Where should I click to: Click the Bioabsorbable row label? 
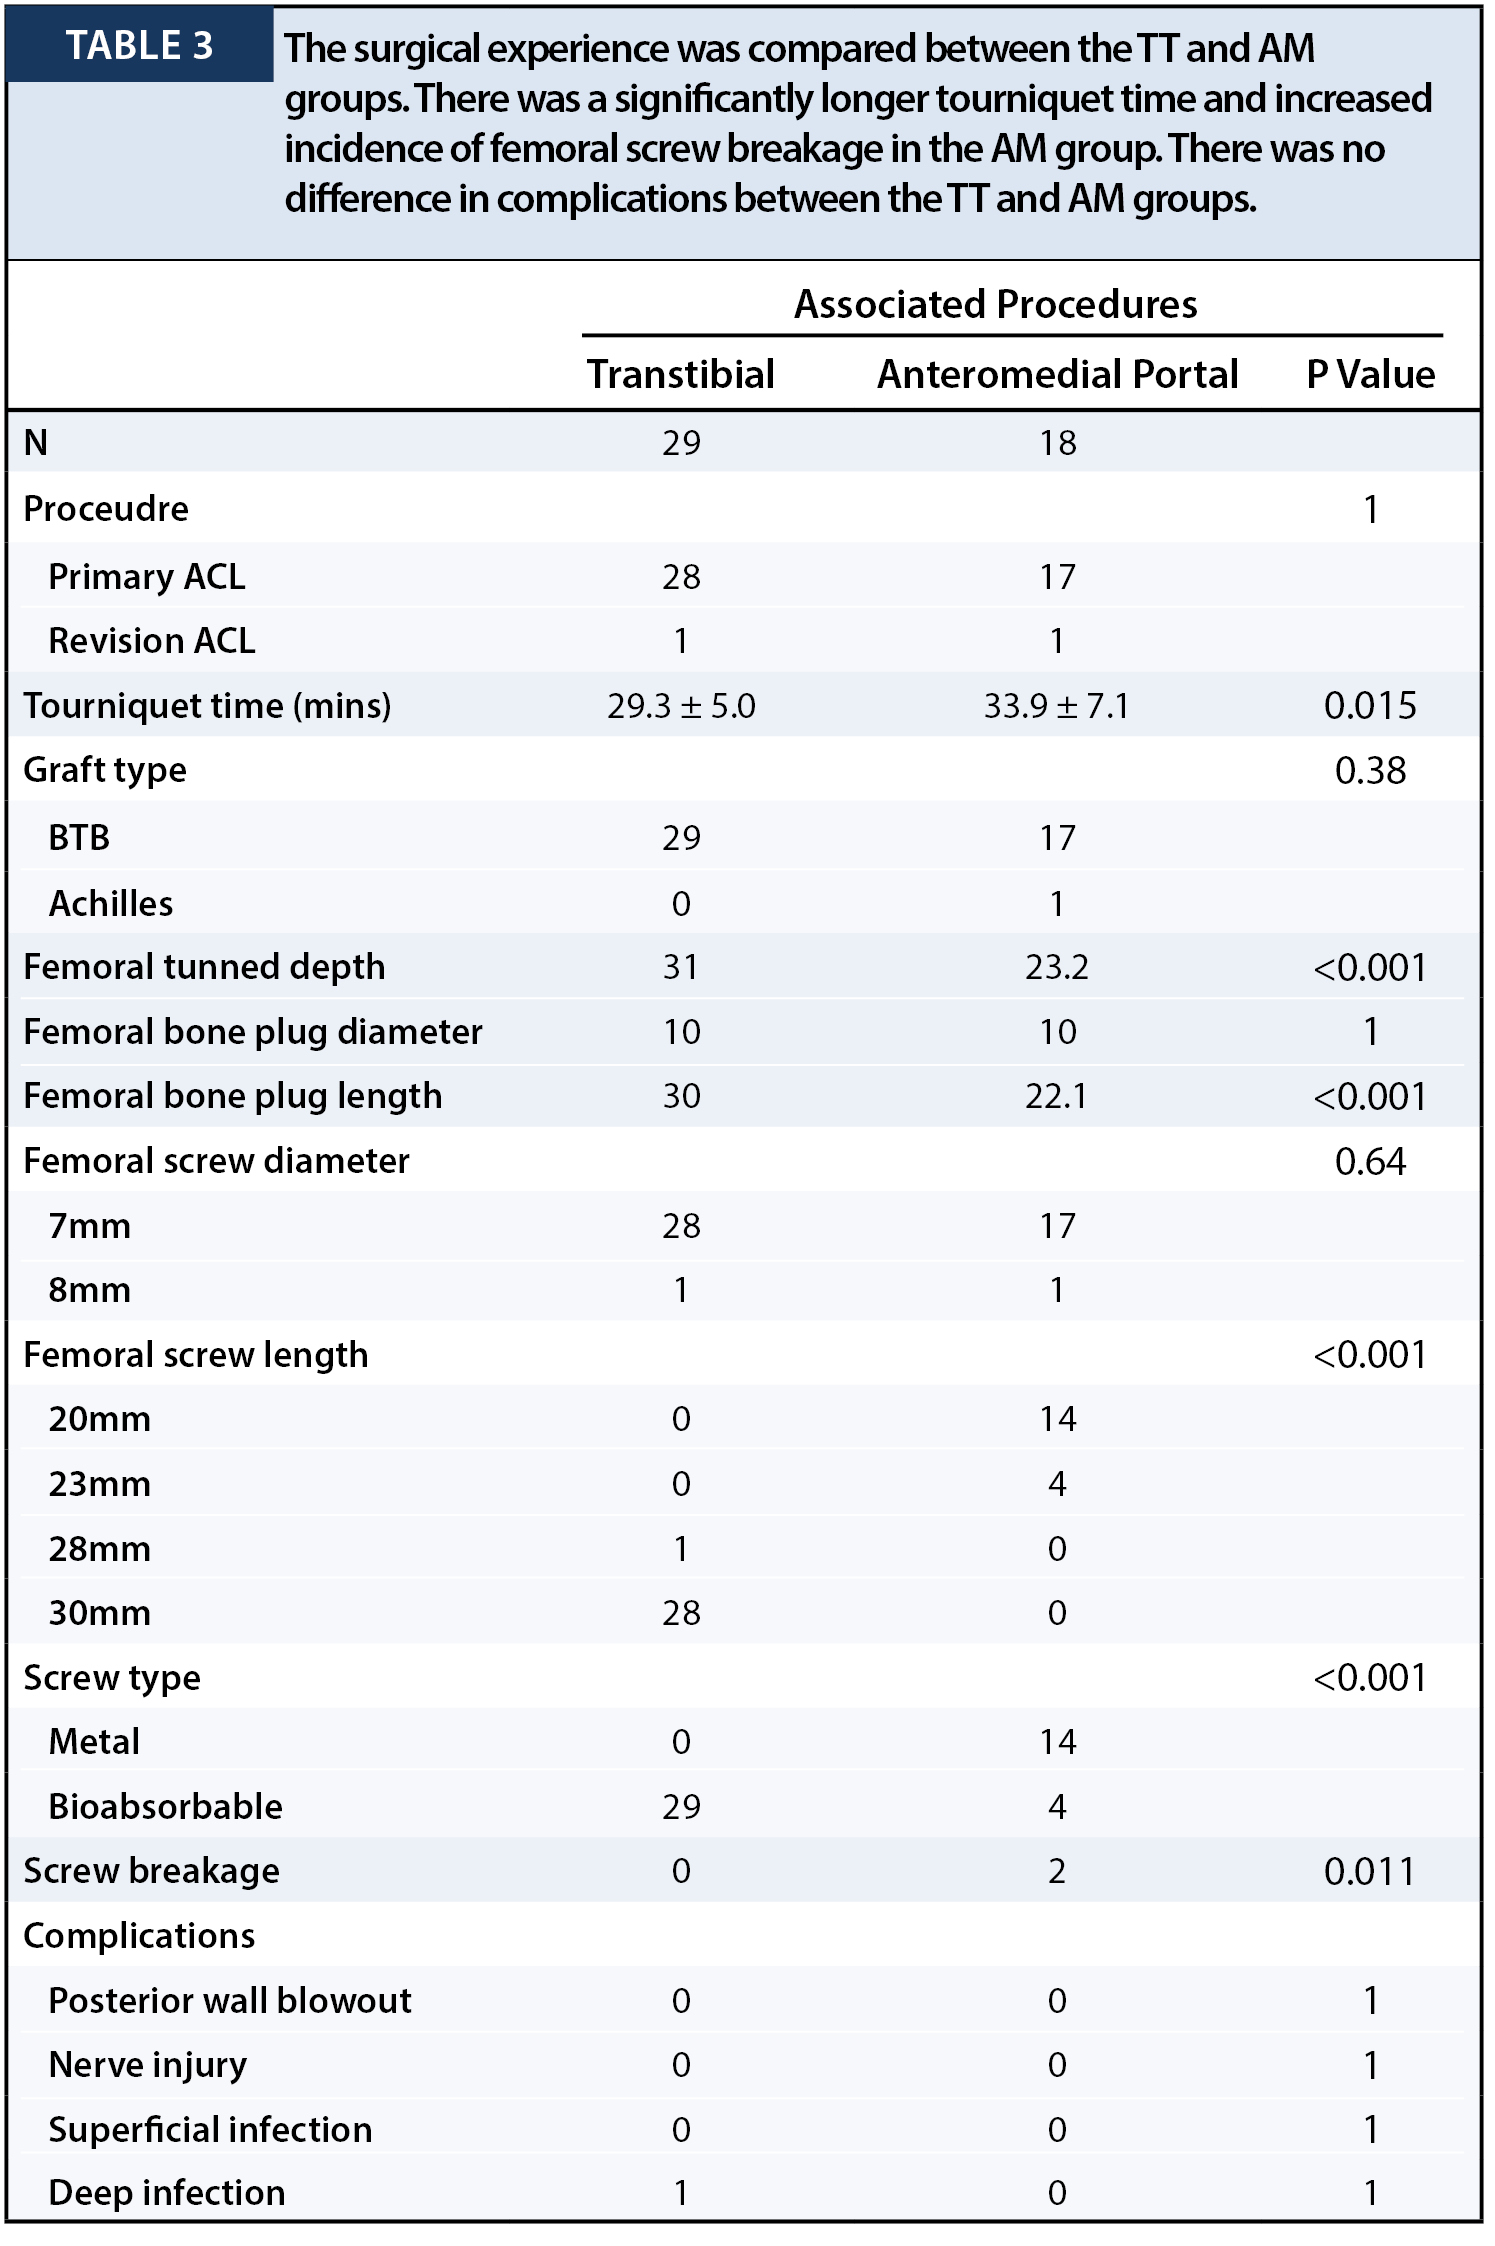tap(166, 1807)
